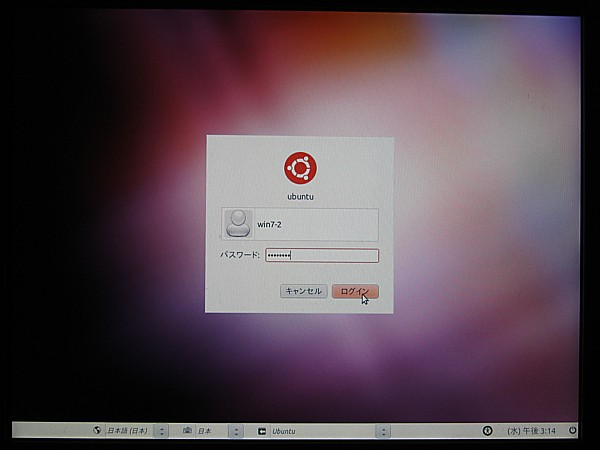This screenshot has height=450, width=600.
Task: Click the (水) 午後 3:14 clock
Action: pyautogui.click(x=532, y=431)
